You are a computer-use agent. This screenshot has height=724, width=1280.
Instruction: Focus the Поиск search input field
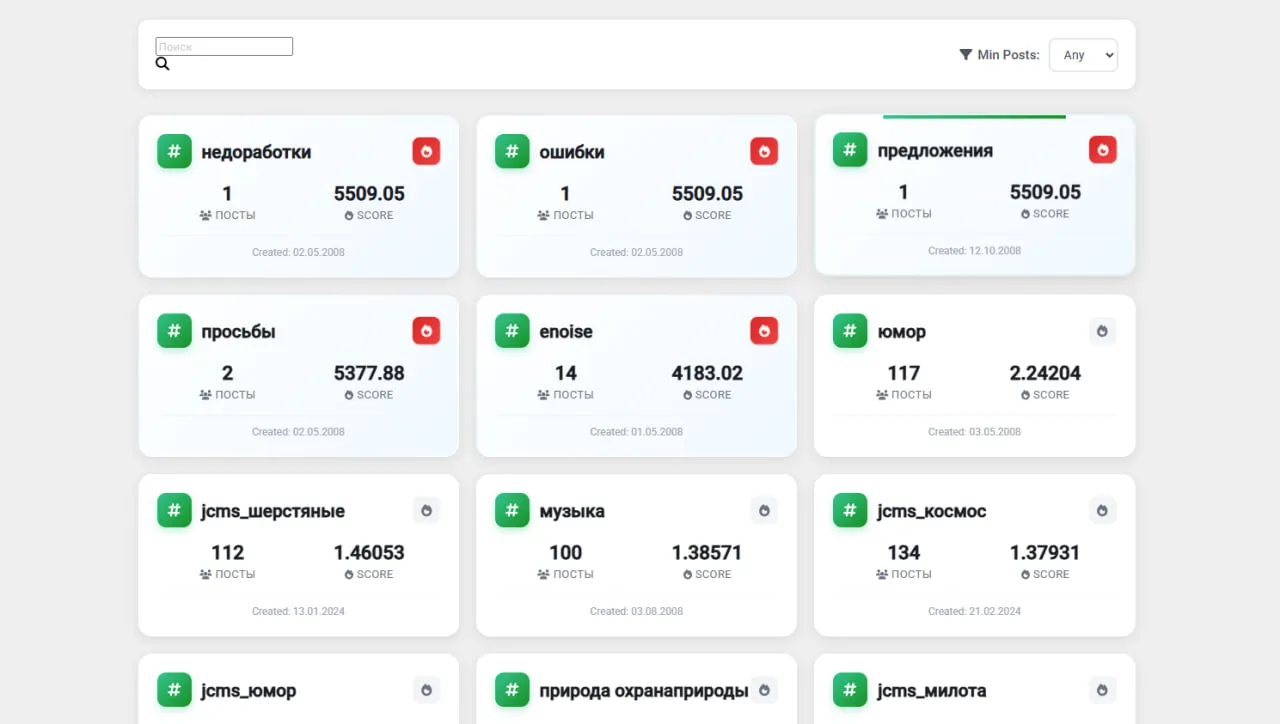(224, 47)
